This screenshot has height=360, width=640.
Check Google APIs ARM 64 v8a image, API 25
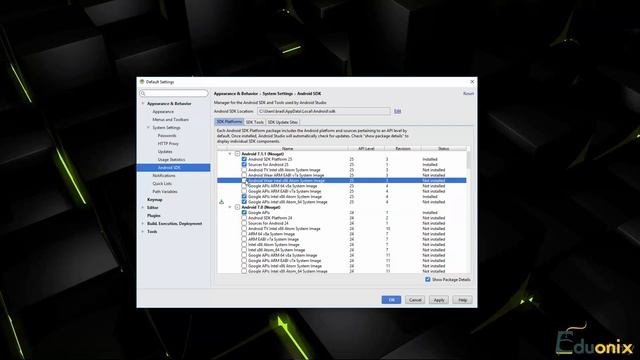click(244, 186)
